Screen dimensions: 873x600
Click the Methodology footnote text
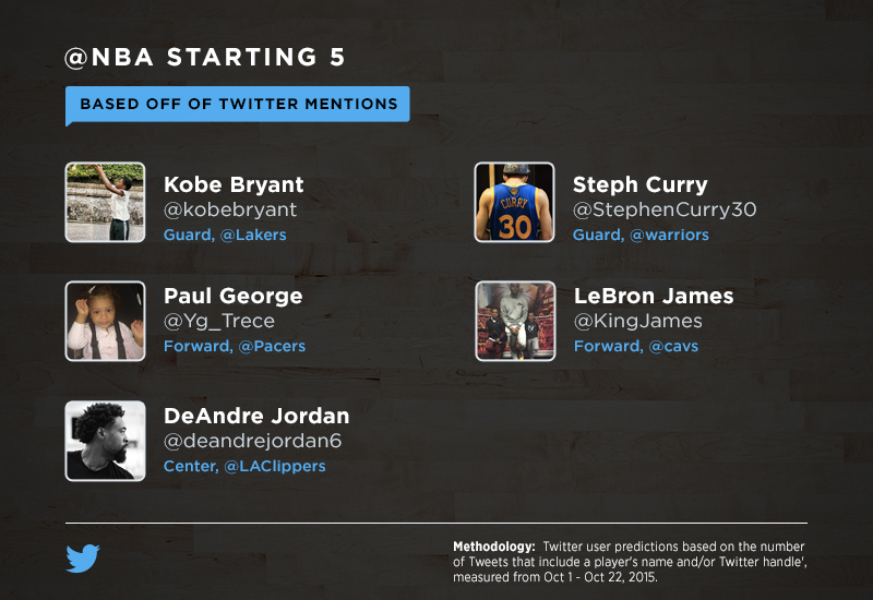[630, 562]
